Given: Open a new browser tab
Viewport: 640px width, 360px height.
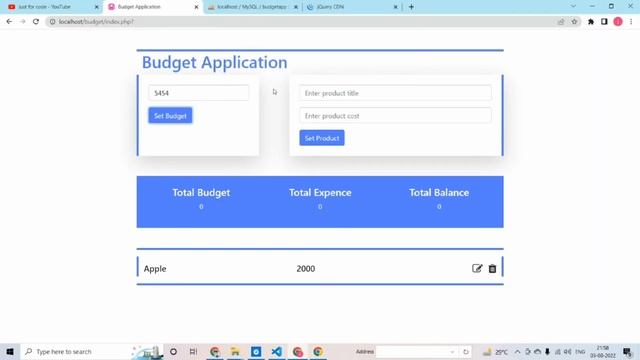Looking at the screenshot, I should pos(411,7).
